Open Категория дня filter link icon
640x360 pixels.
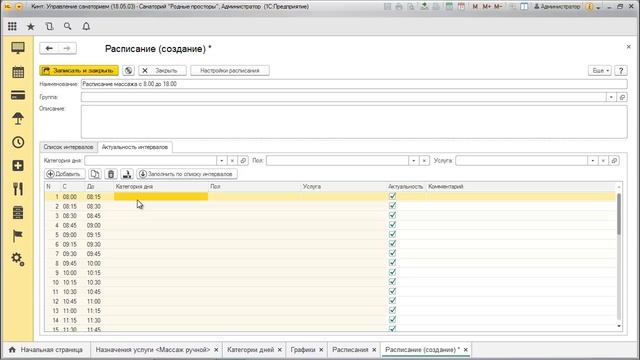(243, 161)
